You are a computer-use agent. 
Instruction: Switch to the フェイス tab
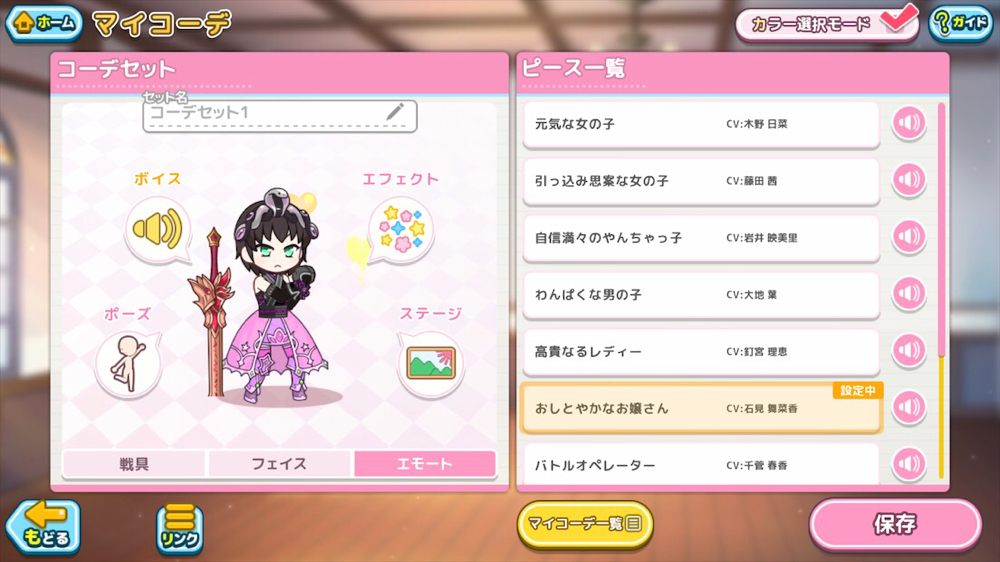click(279, 464)
